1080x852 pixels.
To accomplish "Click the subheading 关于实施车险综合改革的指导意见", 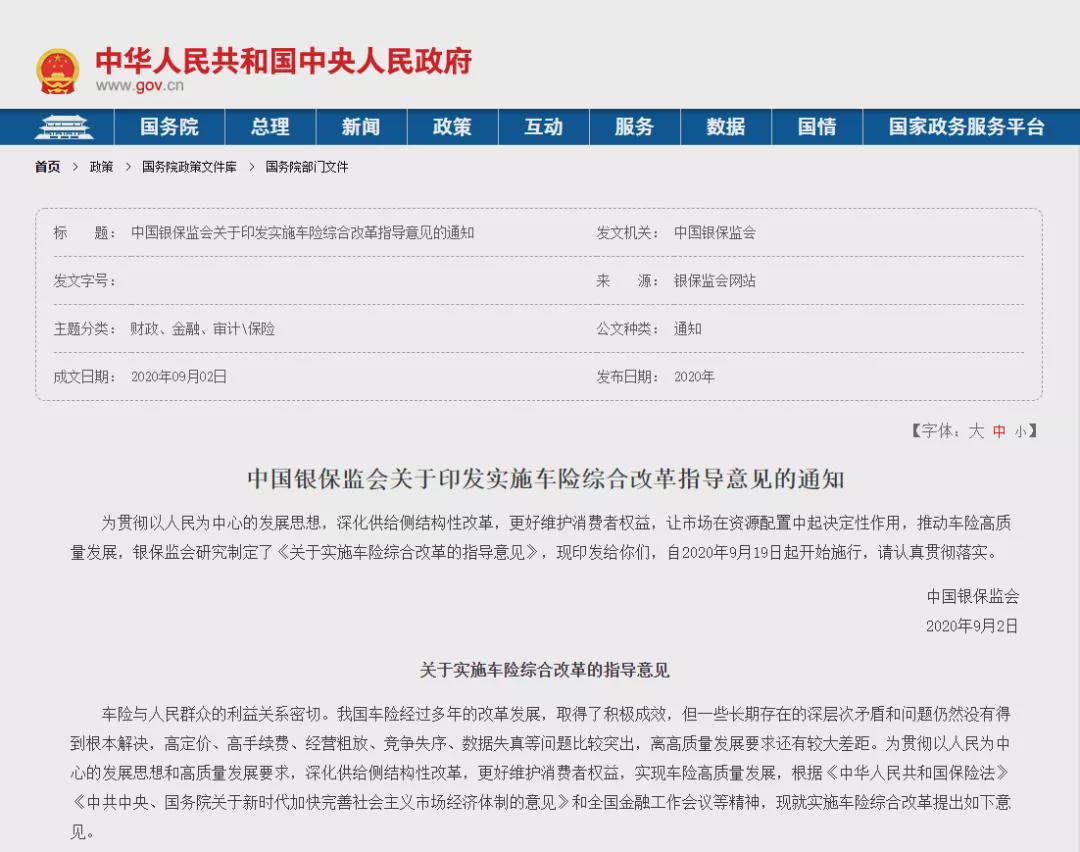I will pos(545,670).
